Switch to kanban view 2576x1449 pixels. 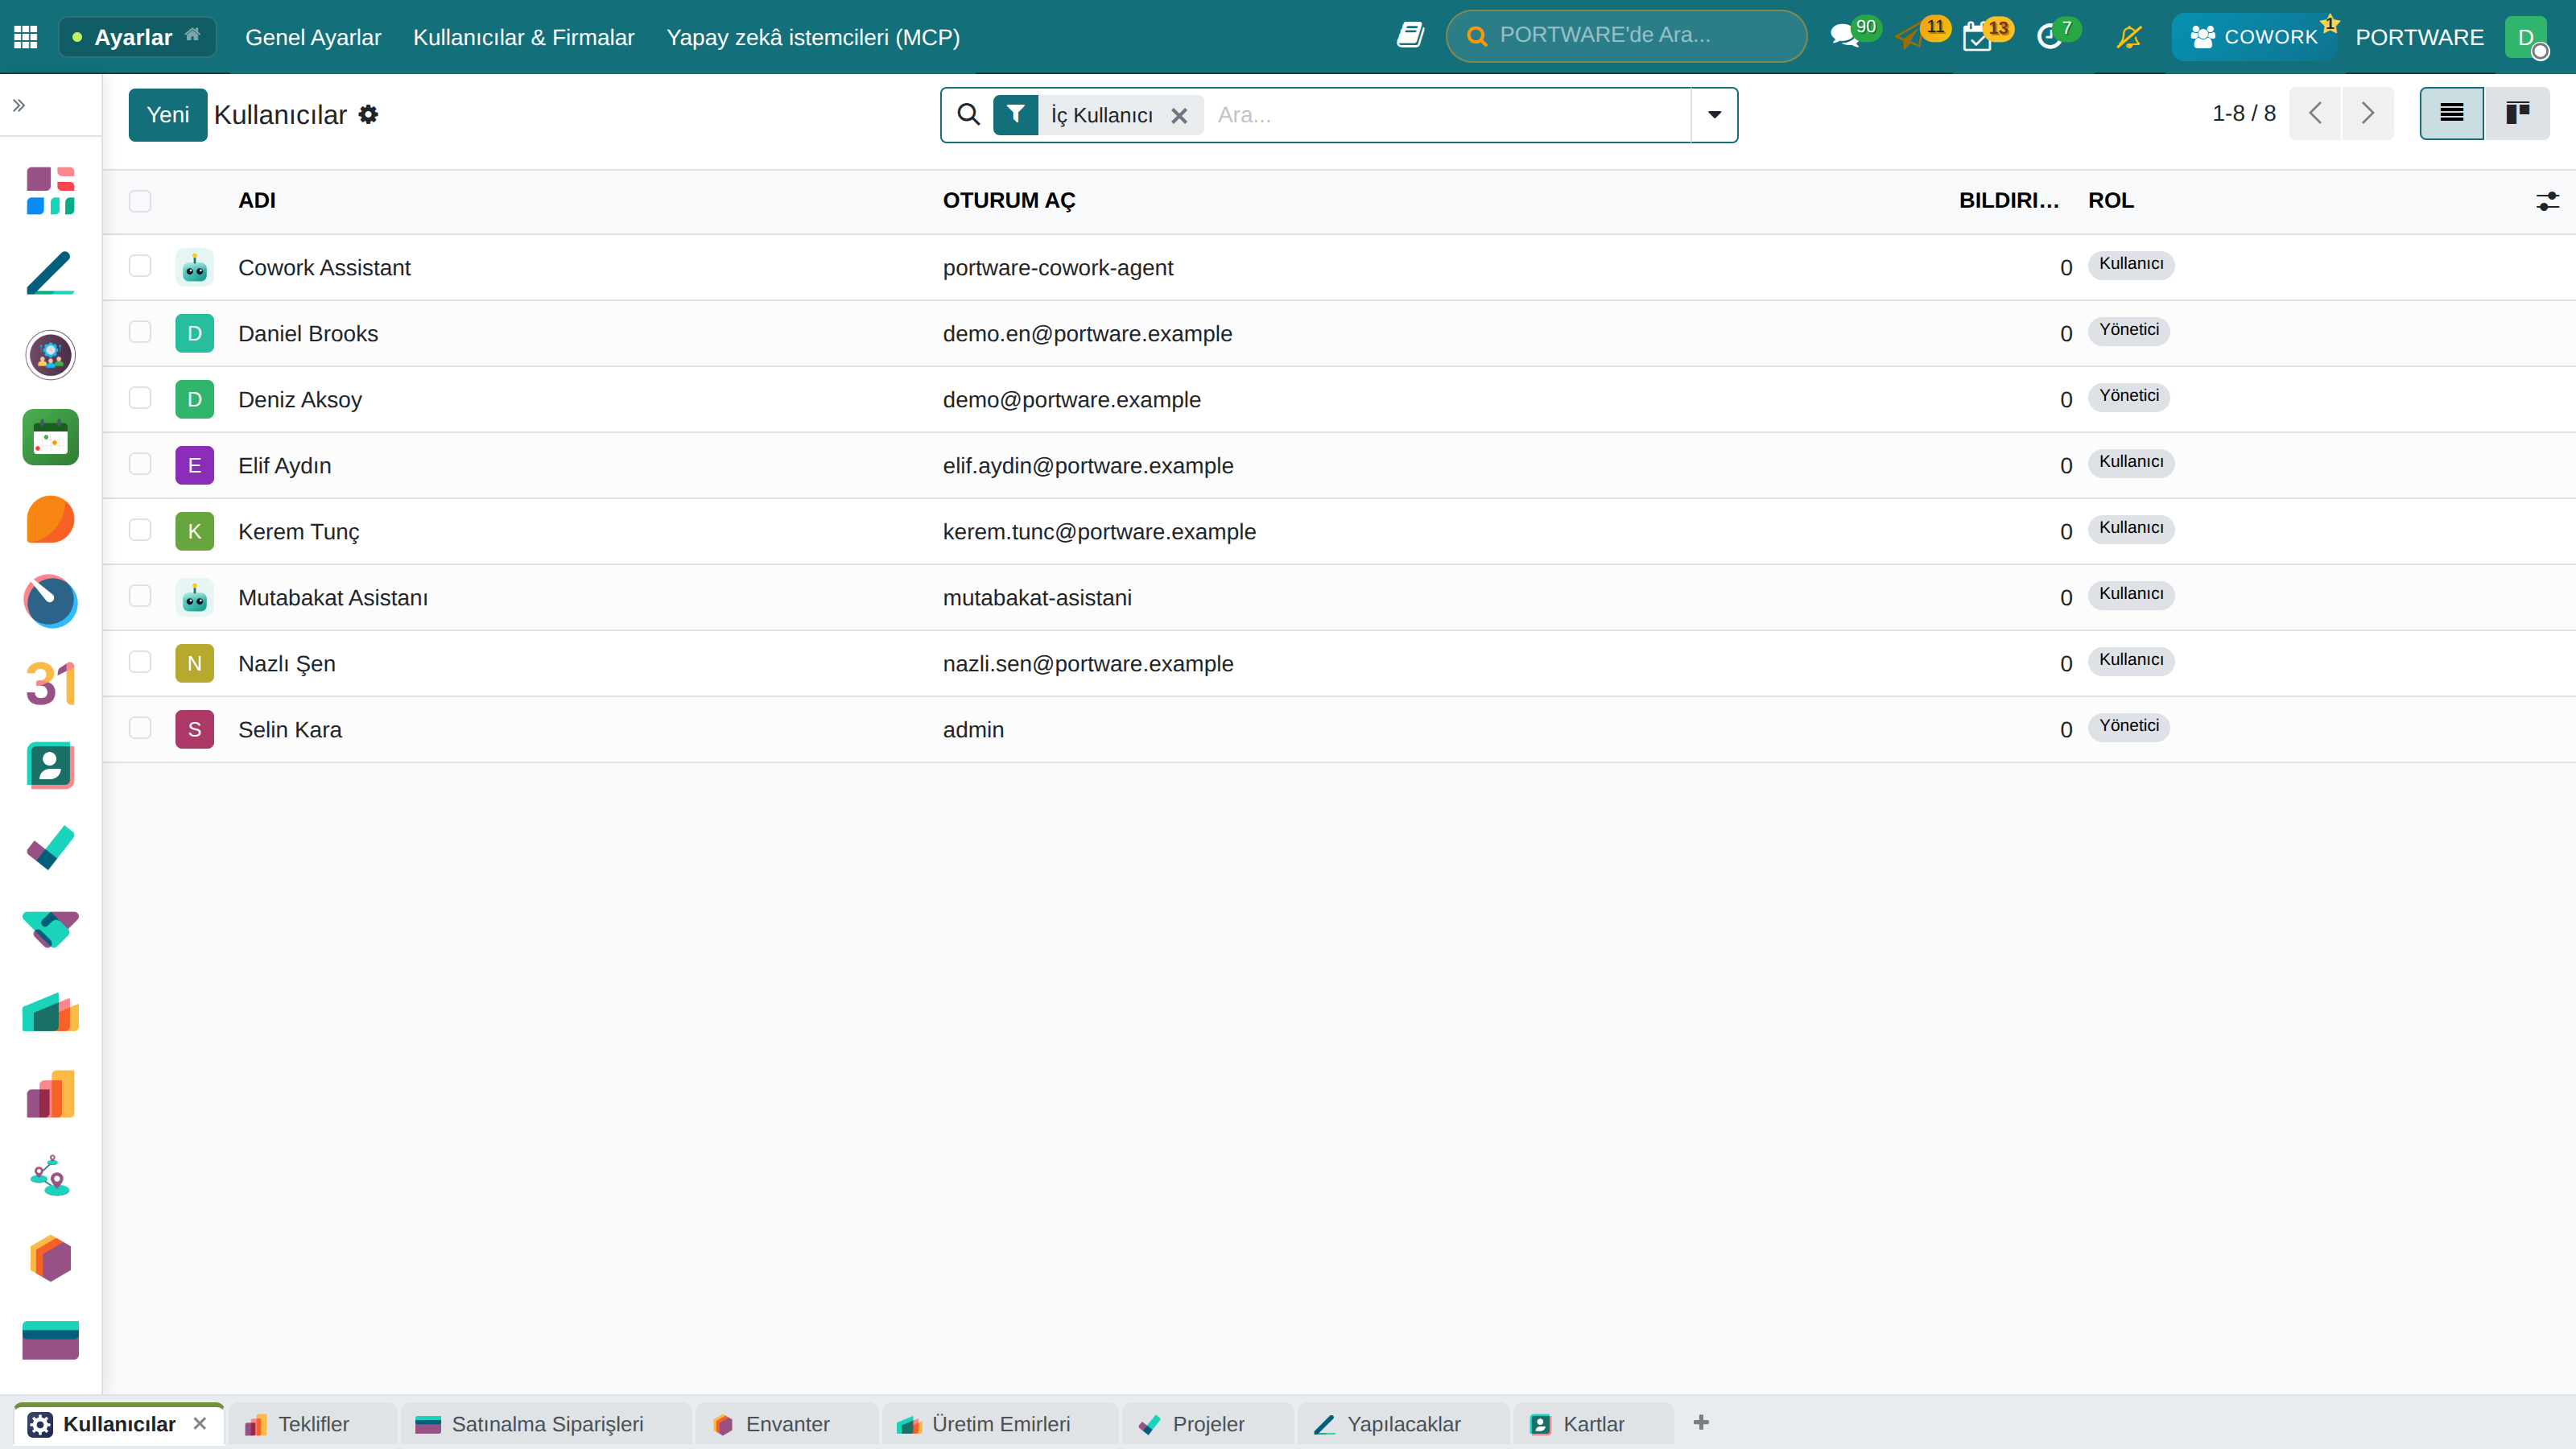point(2517,113)
